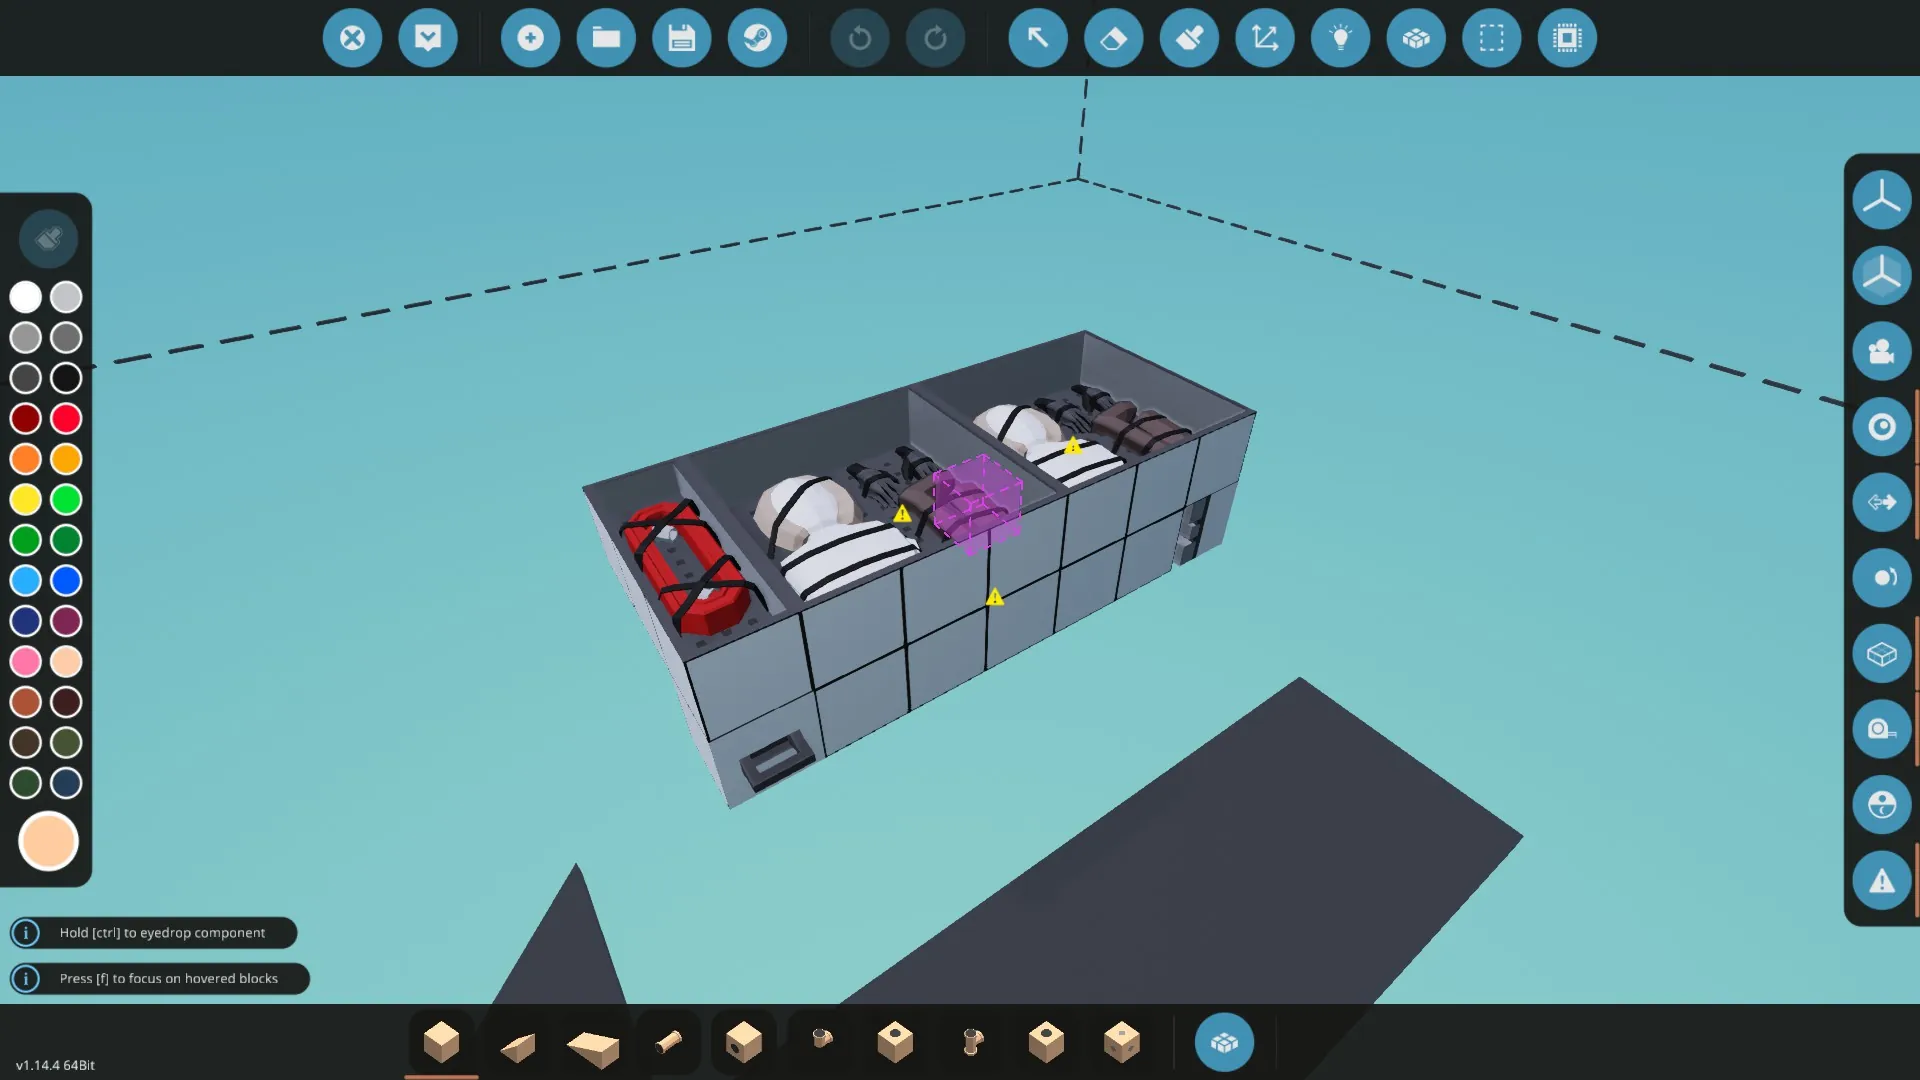Select the paint brush tool in top toolbar

click(1189, 38)
